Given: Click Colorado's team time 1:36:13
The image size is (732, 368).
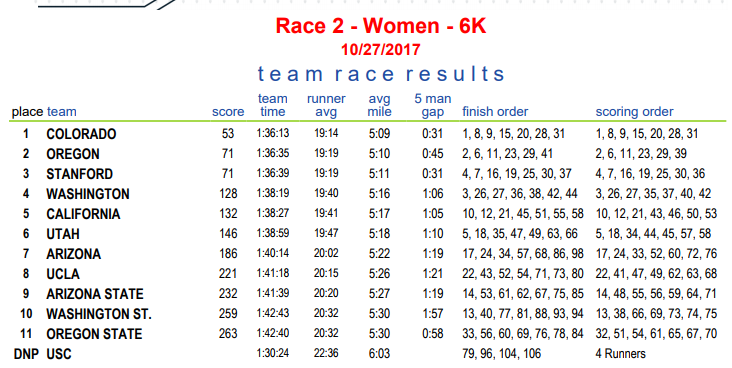Looking at the screenshot, I should 273,133.
